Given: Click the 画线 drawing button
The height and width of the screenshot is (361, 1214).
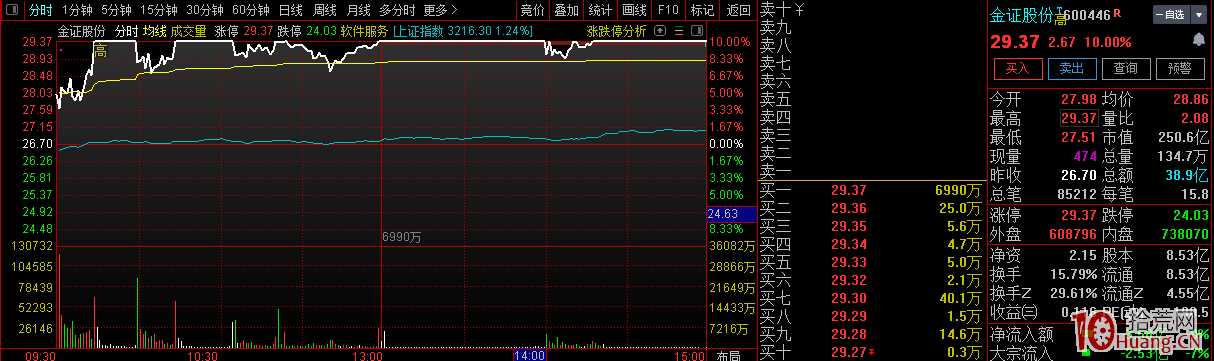Looking at the screenshot, I should pos(634,10).
